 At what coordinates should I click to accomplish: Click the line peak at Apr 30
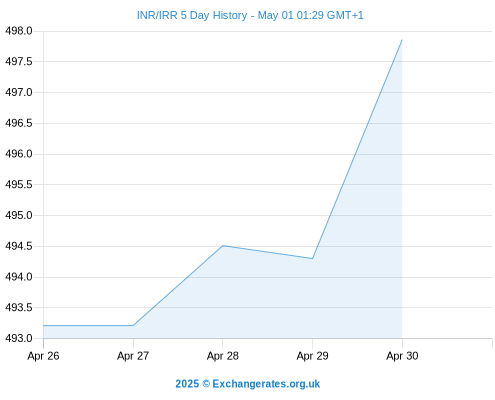coord(402,40)
